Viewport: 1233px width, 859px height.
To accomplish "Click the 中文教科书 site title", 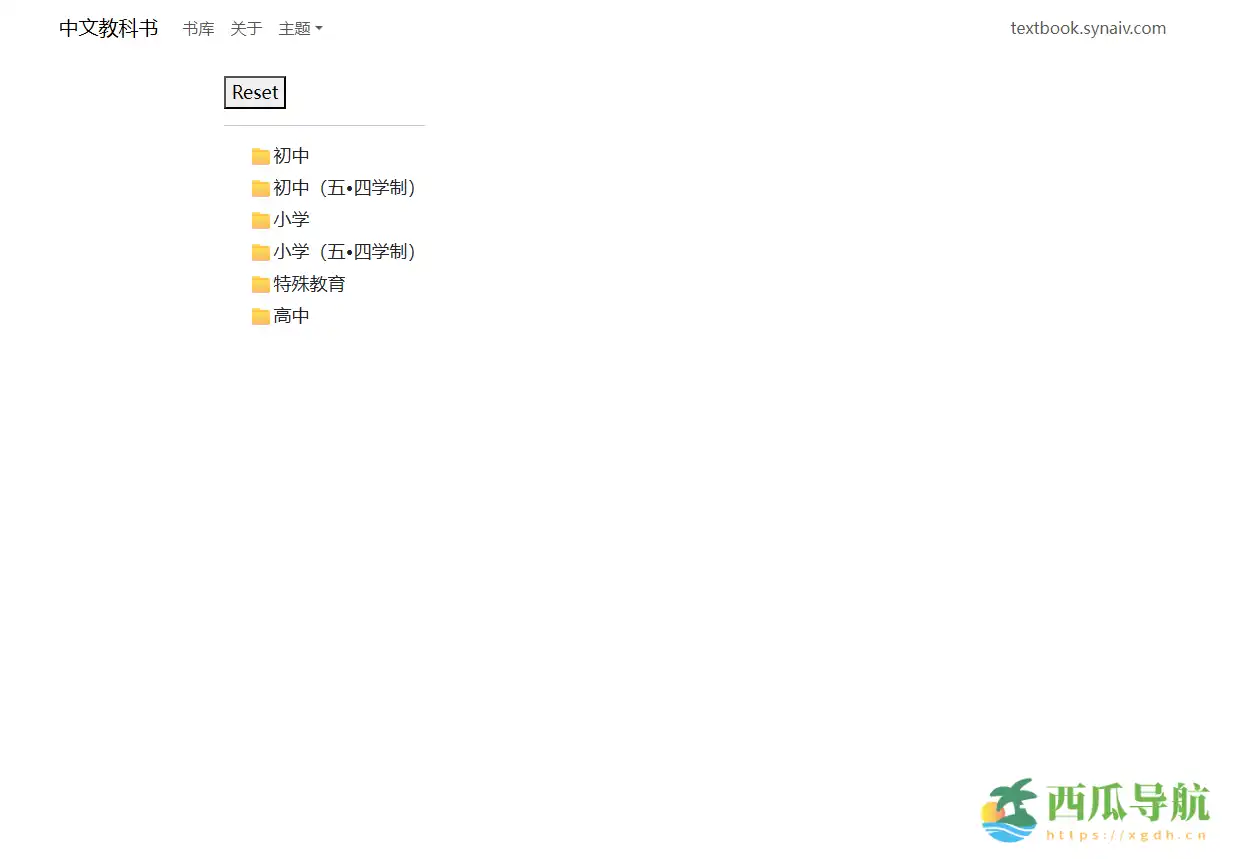I will pos(107,28).
